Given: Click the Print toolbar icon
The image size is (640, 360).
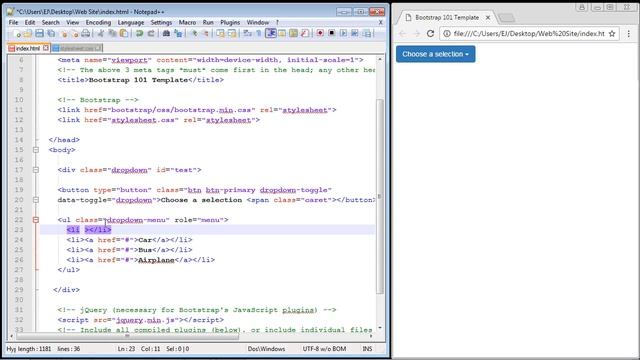Looking at the screenshot, I should point(86,34).
